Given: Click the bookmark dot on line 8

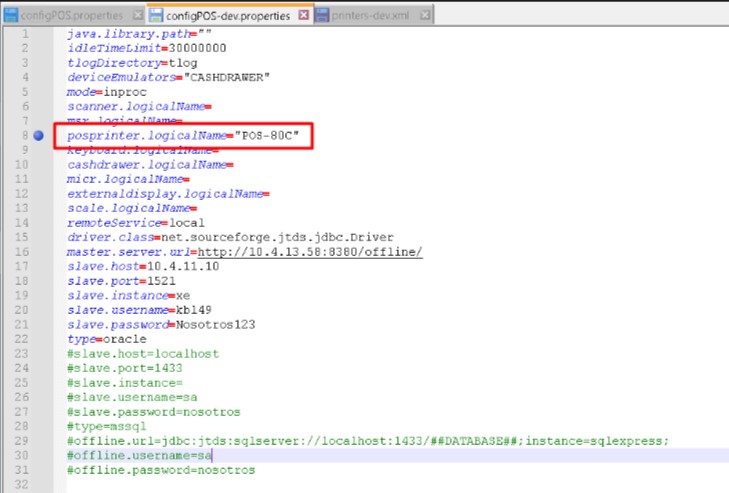Looking at the screenshot, I should [x=38, y=135].
